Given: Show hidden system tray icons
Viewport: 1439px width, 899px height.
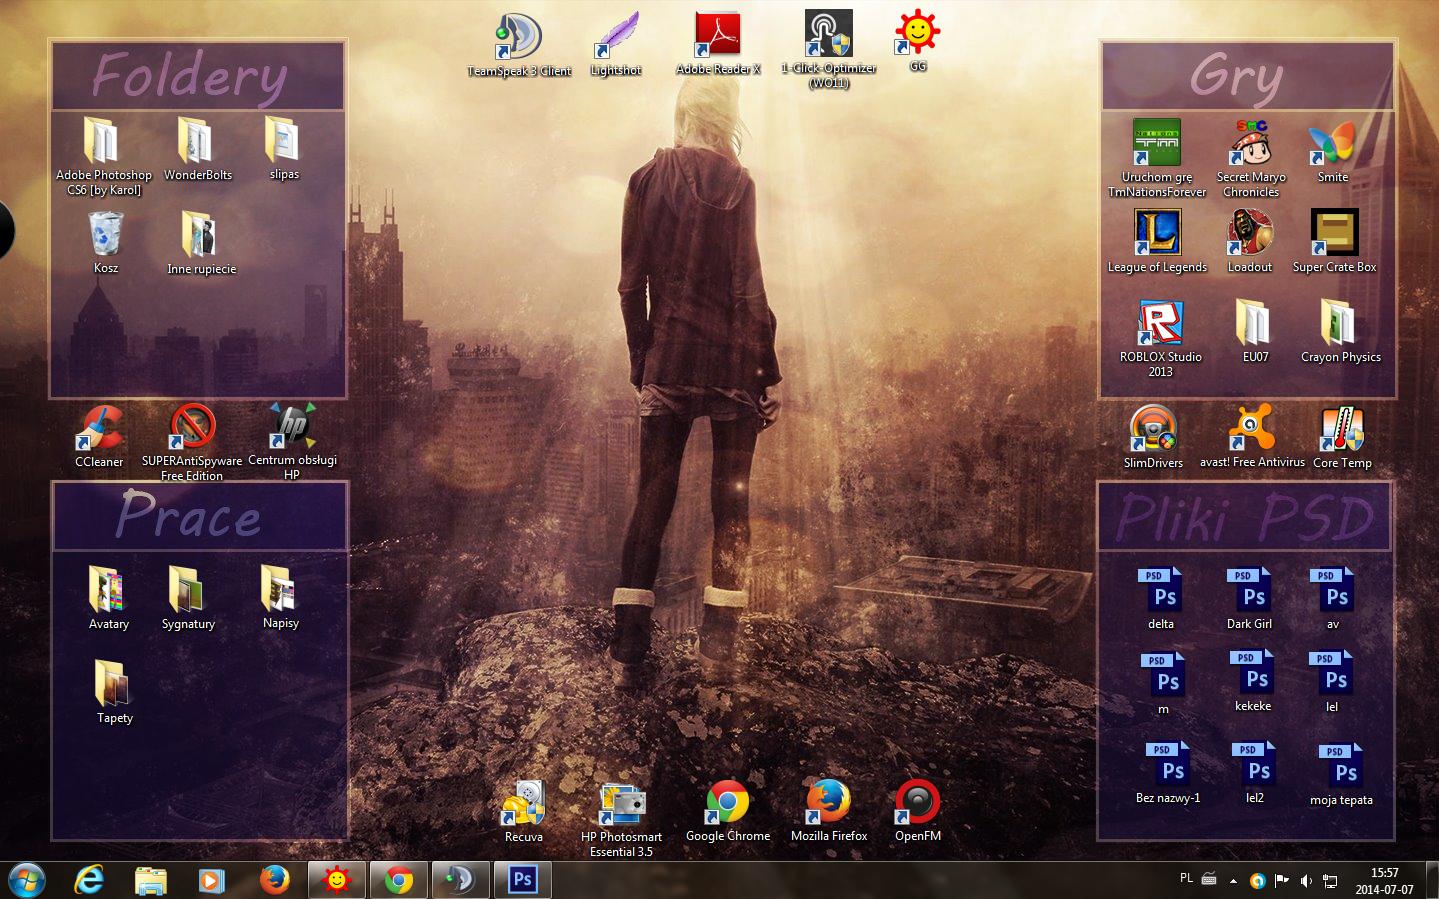Looking at the screenshot, I should 1233,881.
